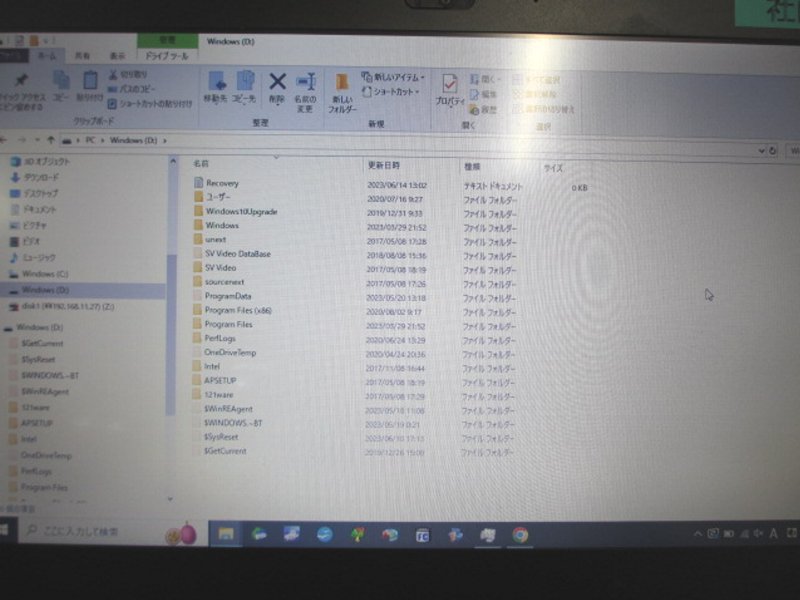
Task: Select the sourcenext folder
Action: [x=219, y=282]
